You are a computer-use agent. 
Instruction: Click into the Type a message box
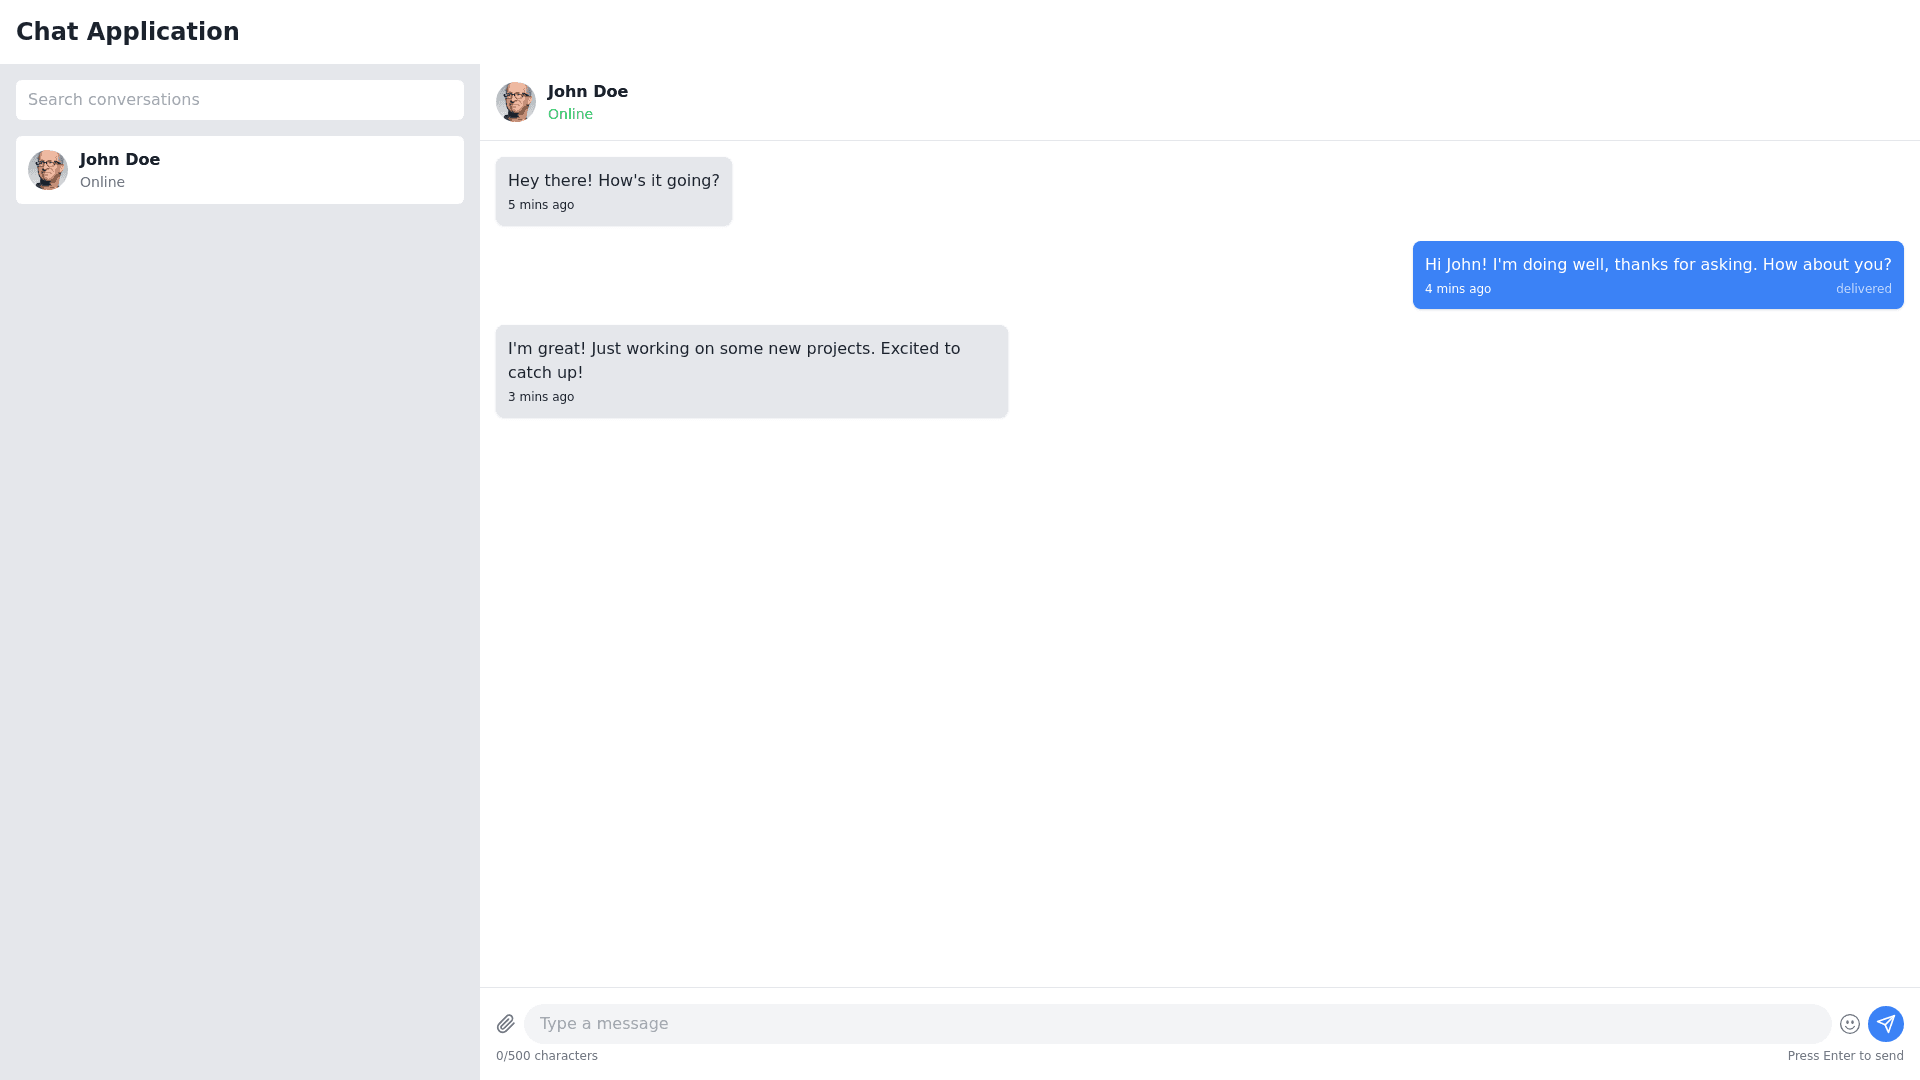(1177, 1024)
